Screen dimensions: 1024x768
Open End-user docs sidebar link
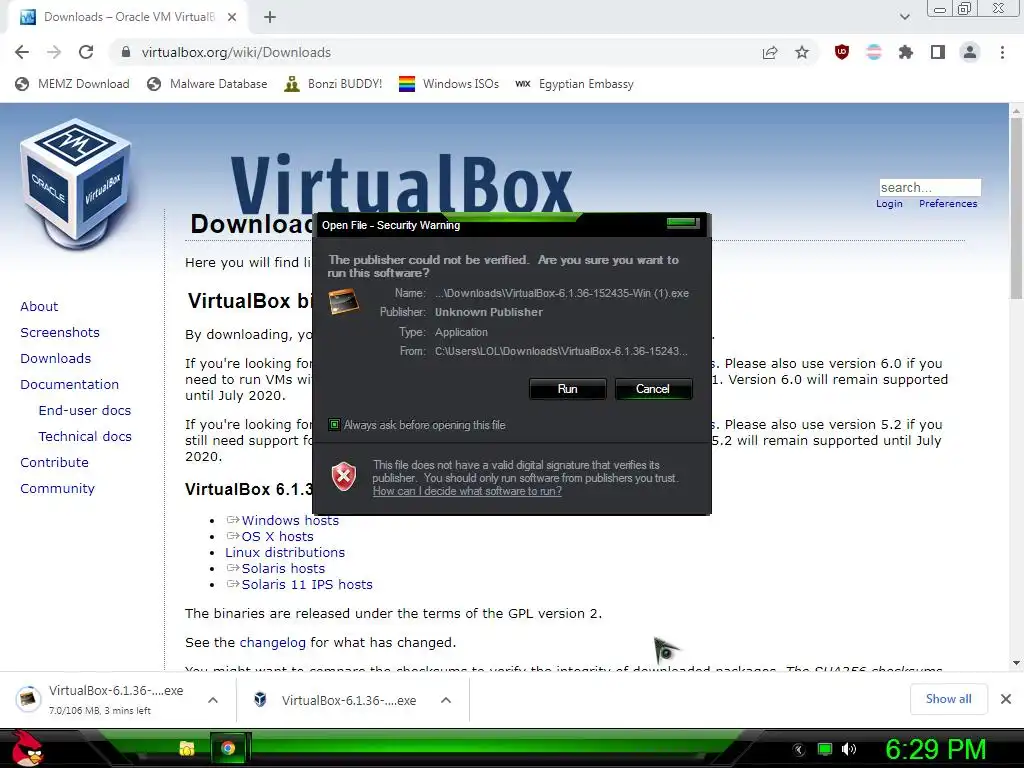[85, 410]
